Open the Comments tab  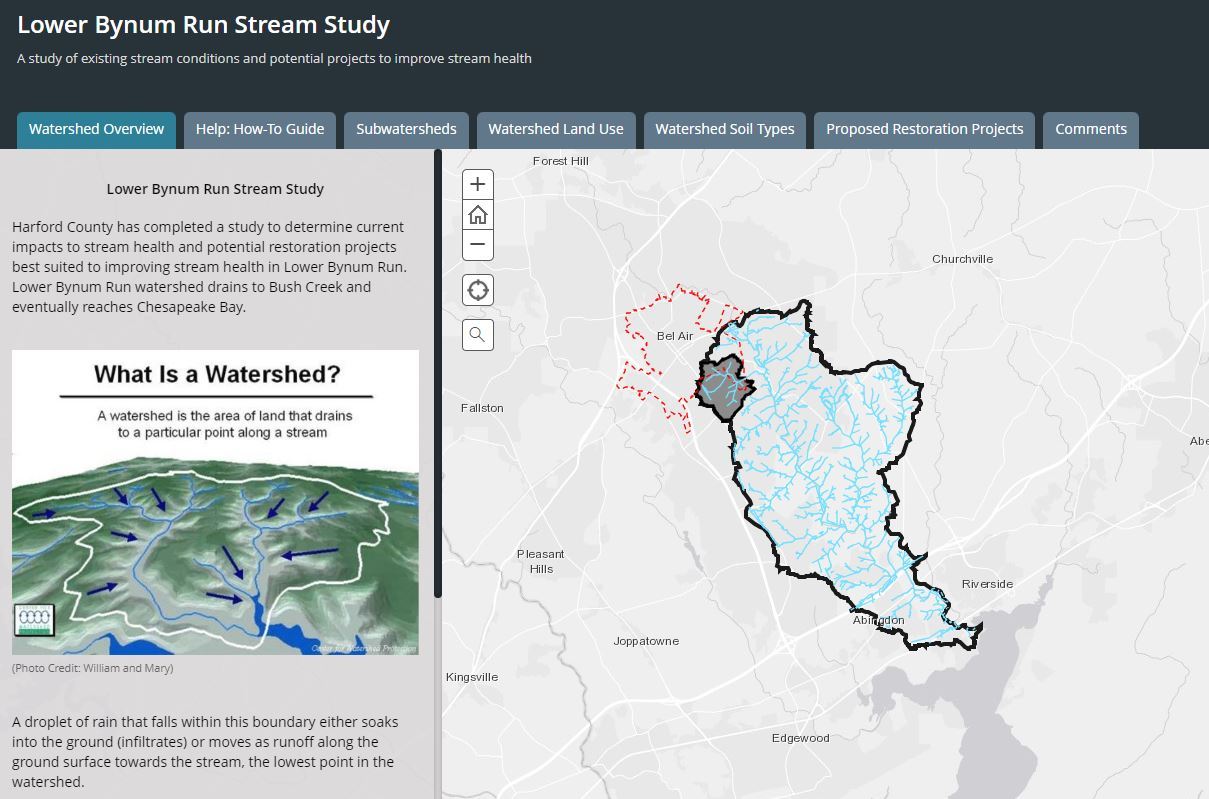pyautogui.click(x=1090, y=129)
